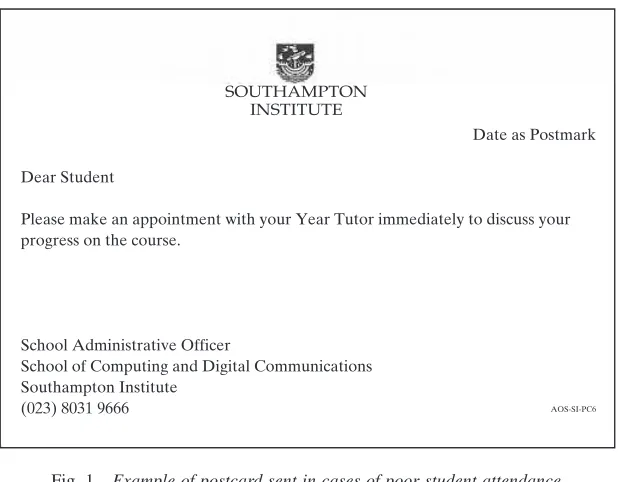Click Southampton Institute address line
This screenshot has height=482, width=618.
click(99, 388)
